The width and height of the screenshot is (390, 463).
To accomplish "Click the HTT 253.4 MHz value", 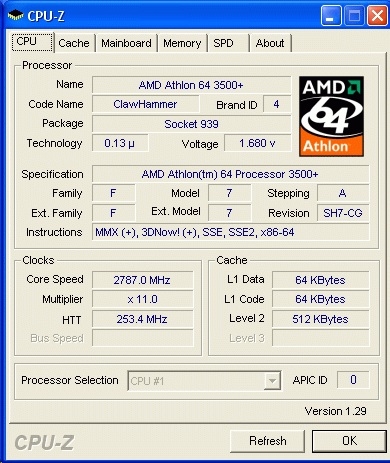I will click(142, 319).
